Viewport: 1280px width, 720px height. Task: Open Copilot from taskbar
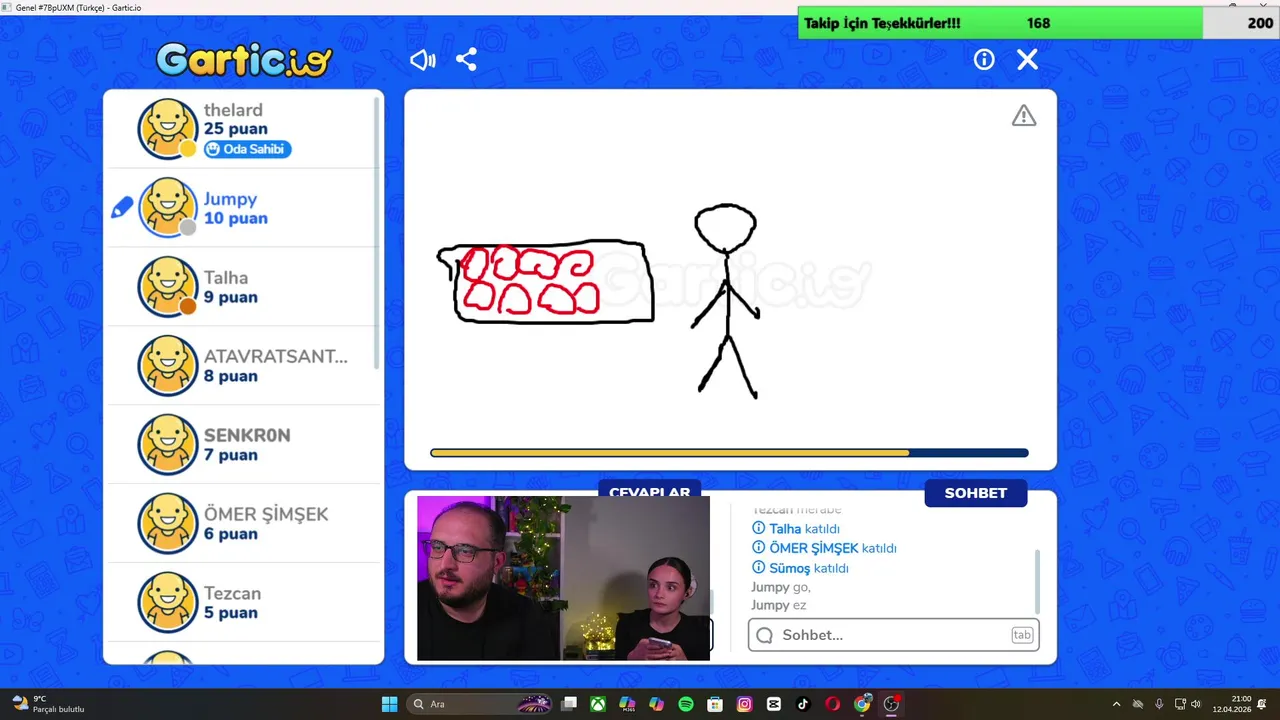pos(656,704)
